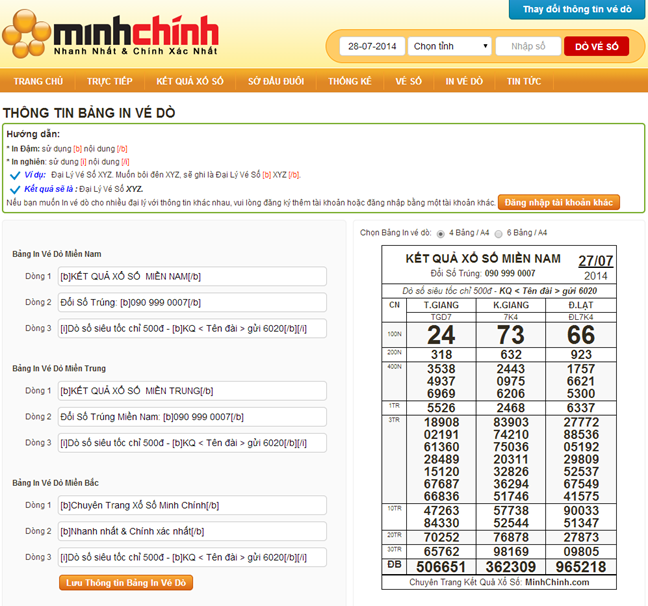The height and width of the screenshot is (606, 648).
Task: Click the date field 28-07-2014
Action: [x=372, y=46]
